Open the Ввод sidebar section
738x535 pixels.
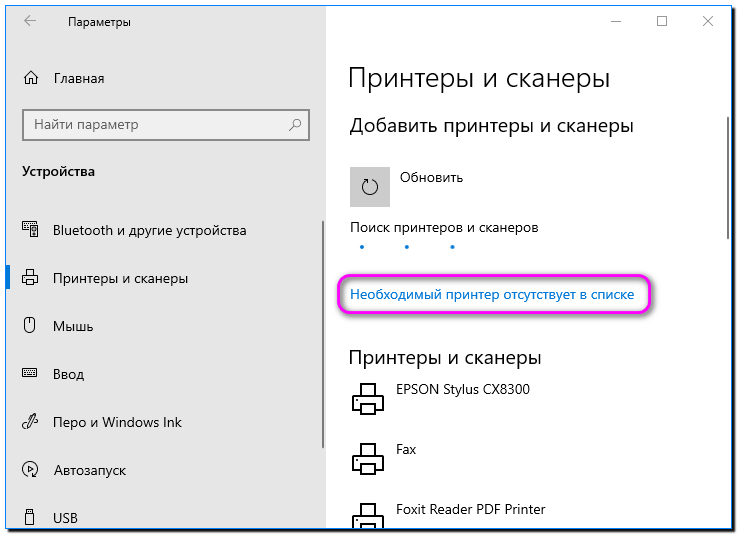[70, 374]
